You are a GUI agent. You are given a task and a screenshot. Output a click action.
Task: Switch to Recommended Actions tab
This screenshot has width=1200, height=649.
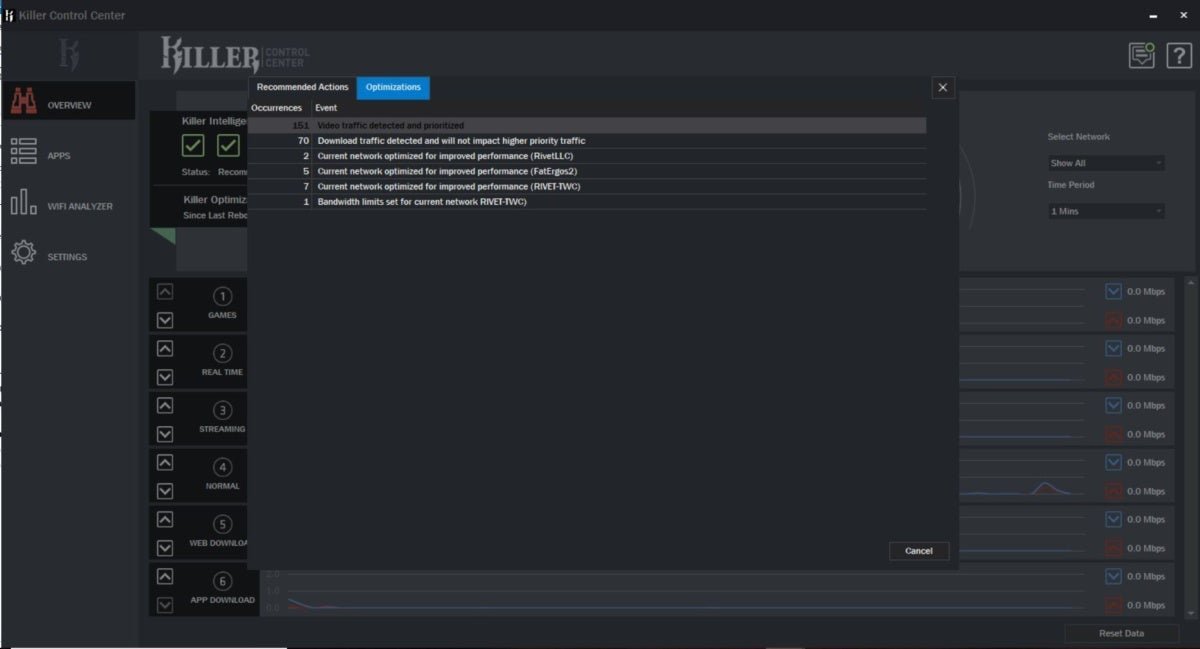pos(302,87)
